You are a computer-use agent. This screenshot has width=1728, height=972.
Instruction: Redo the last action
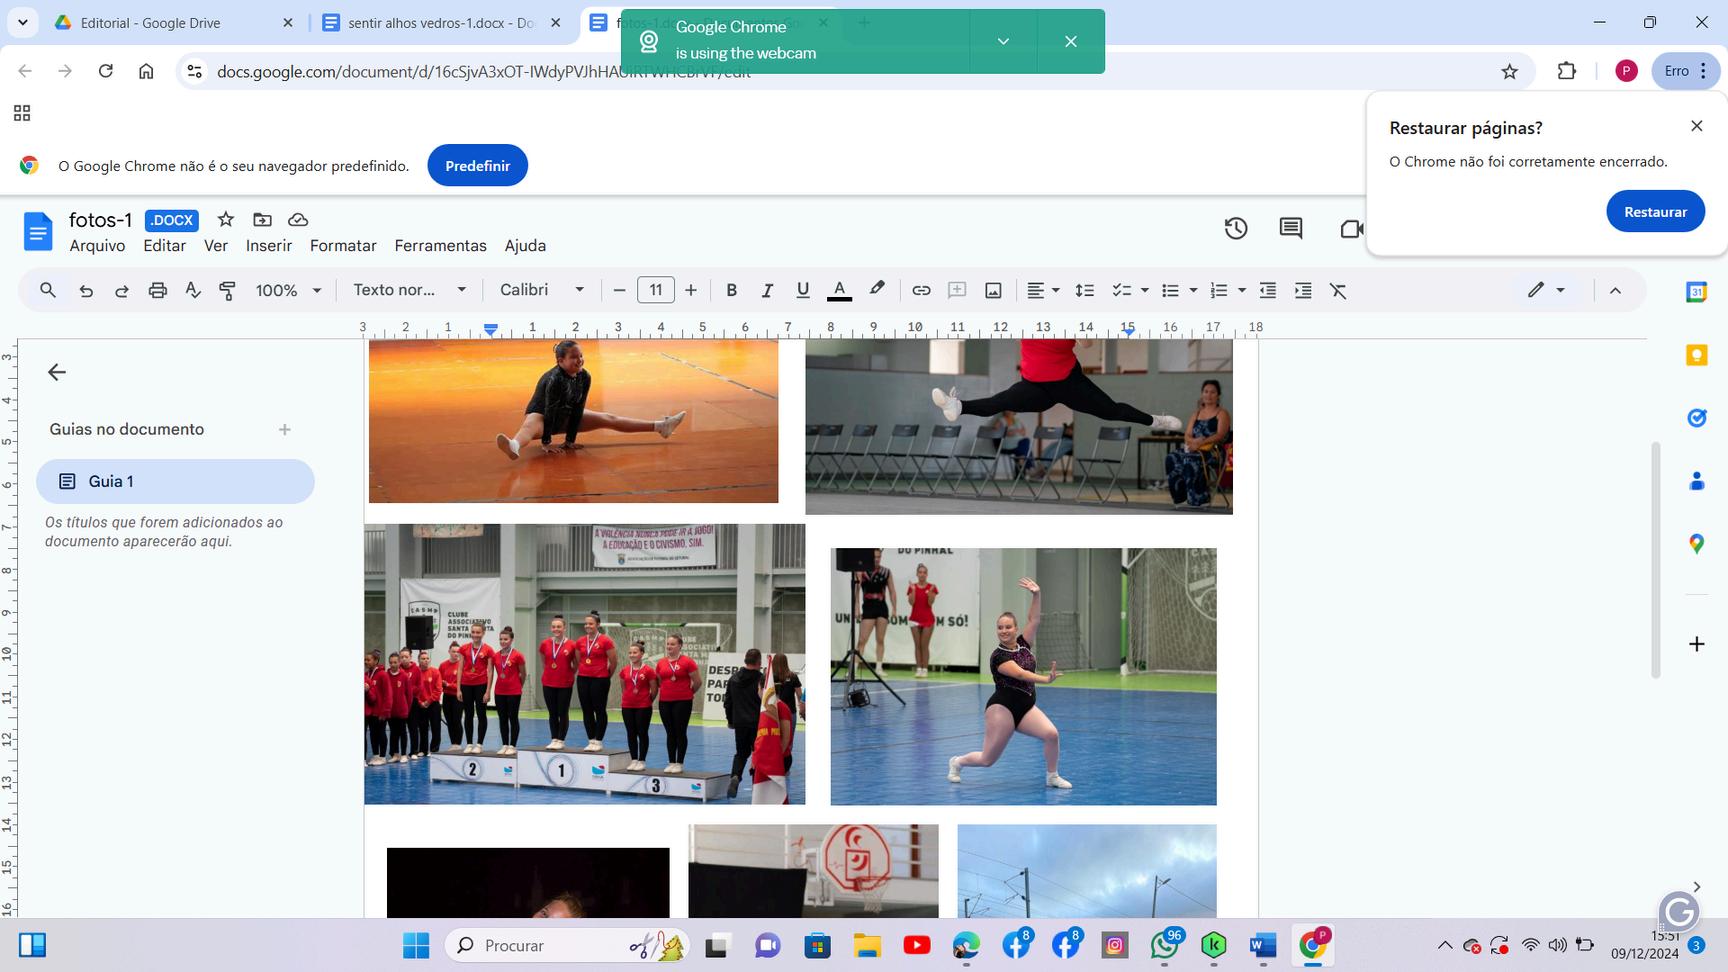coord(122,290)
